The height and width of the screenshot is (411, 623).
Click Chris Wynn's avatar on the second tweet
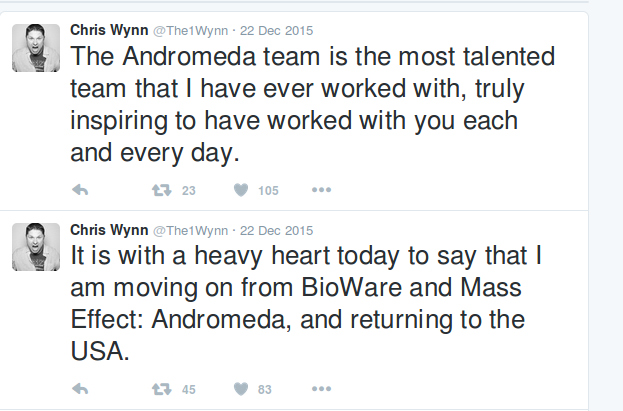(x=36, y=246)
